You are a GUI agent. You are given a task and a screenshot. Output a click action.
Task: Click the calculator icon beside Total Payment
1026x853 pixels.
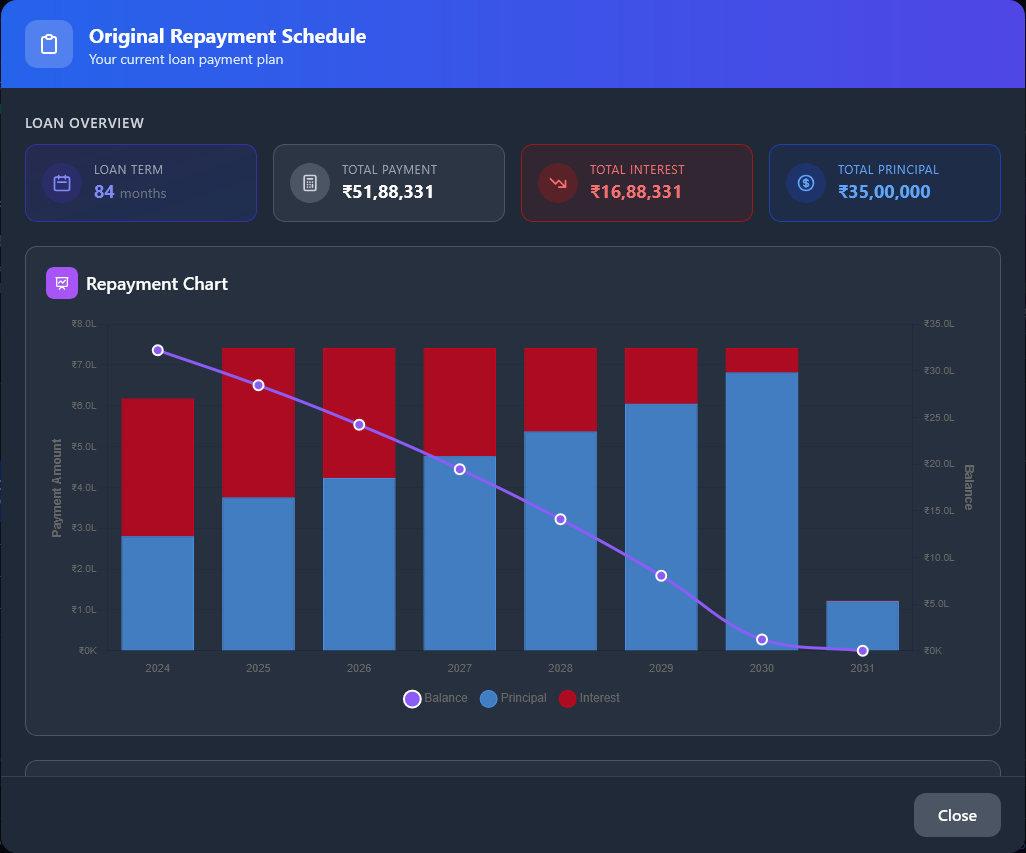point(309,183)
